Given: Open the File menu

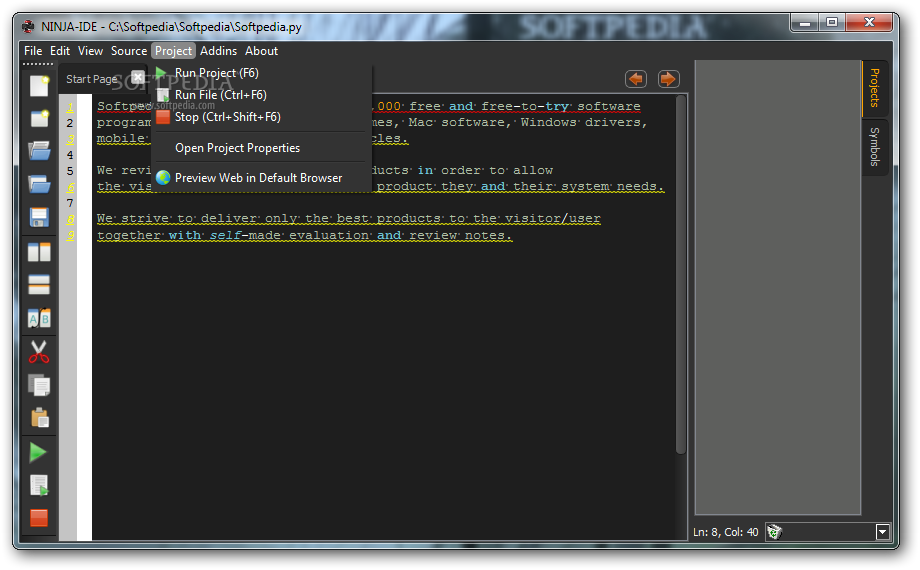Looking at the screenshot, I should coord(33,51).
